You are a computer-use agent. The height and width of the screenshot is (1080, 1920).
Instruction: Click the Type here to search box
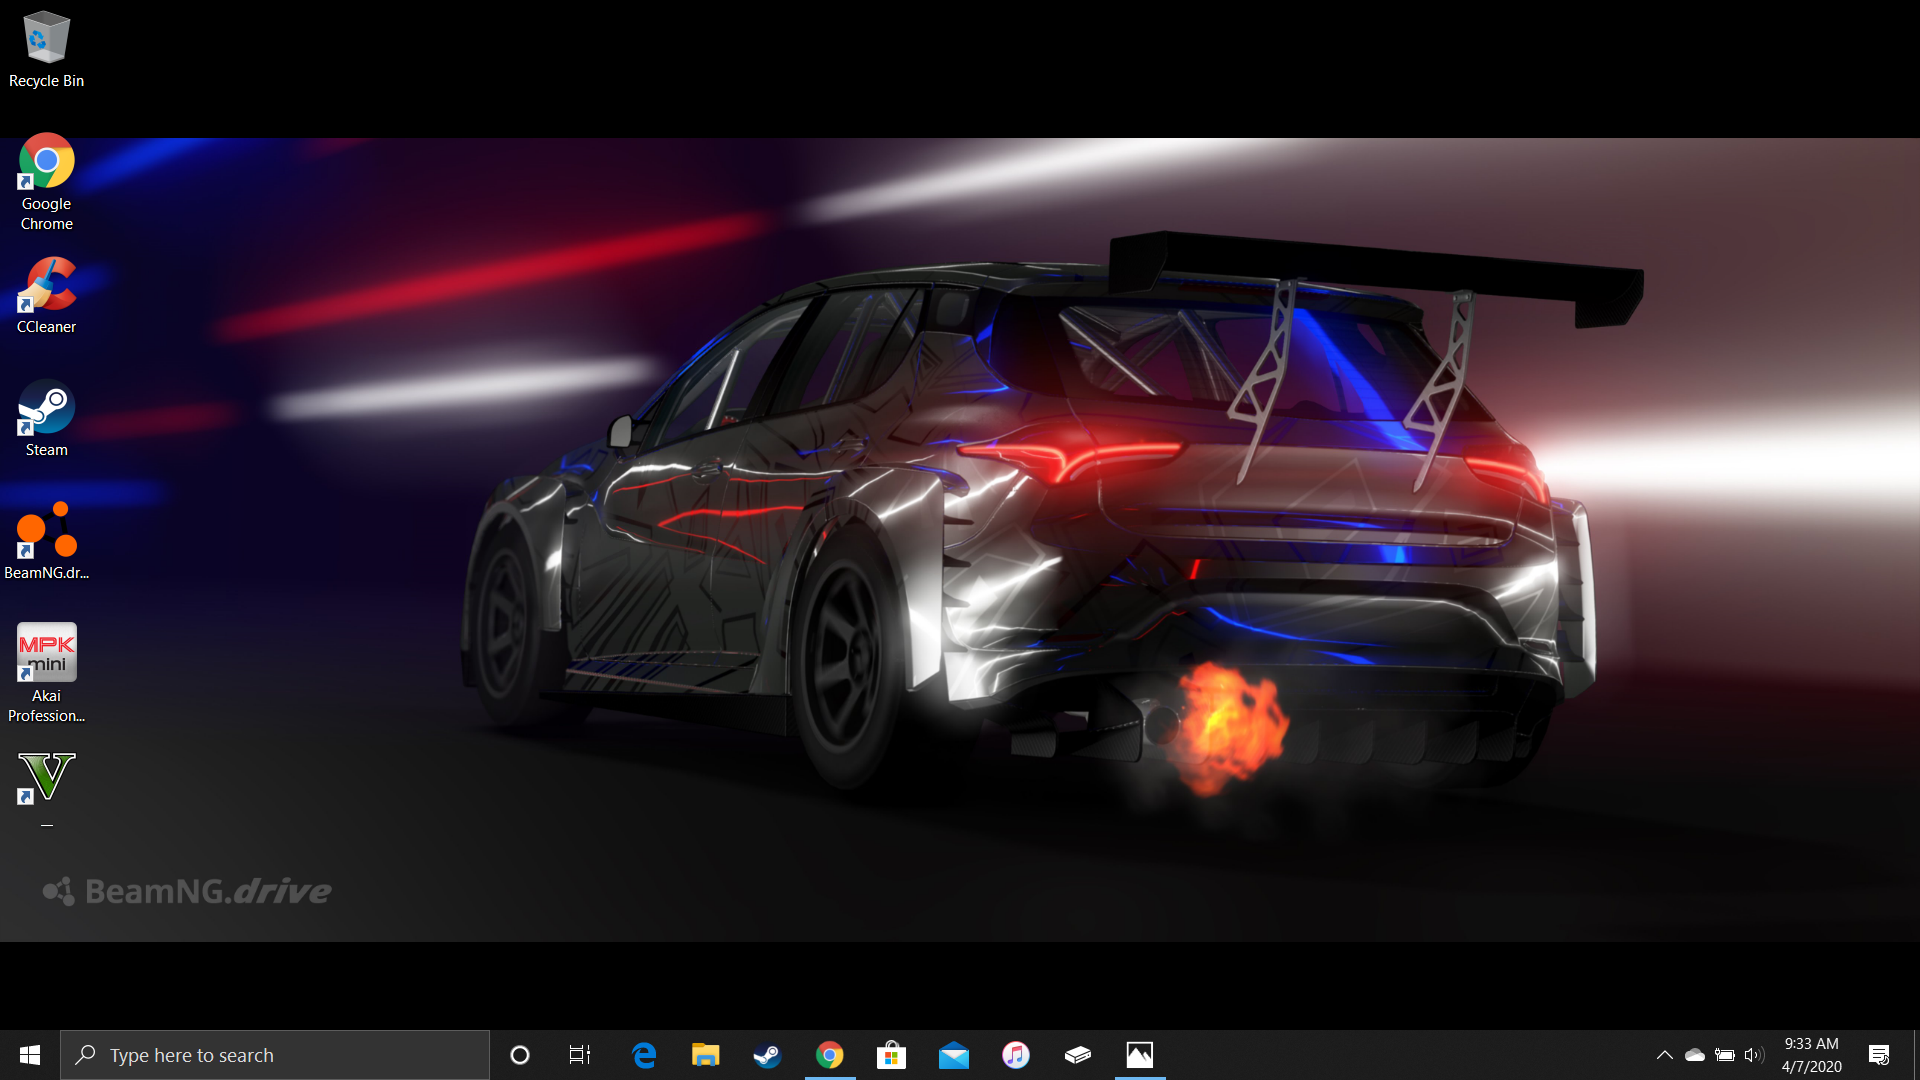click(275, 1055)
